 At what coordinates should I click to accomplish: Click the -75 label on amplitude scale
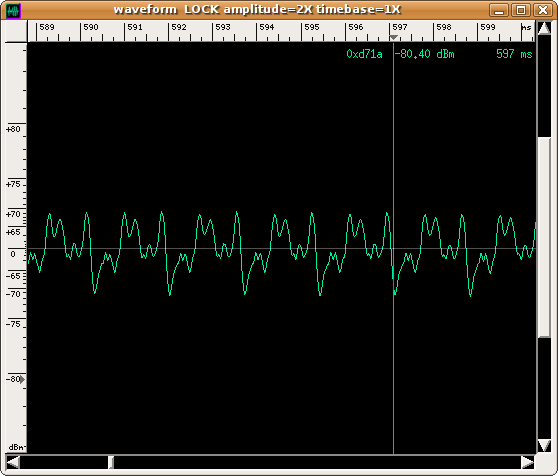pyautogui.click(x=13, y=324)
